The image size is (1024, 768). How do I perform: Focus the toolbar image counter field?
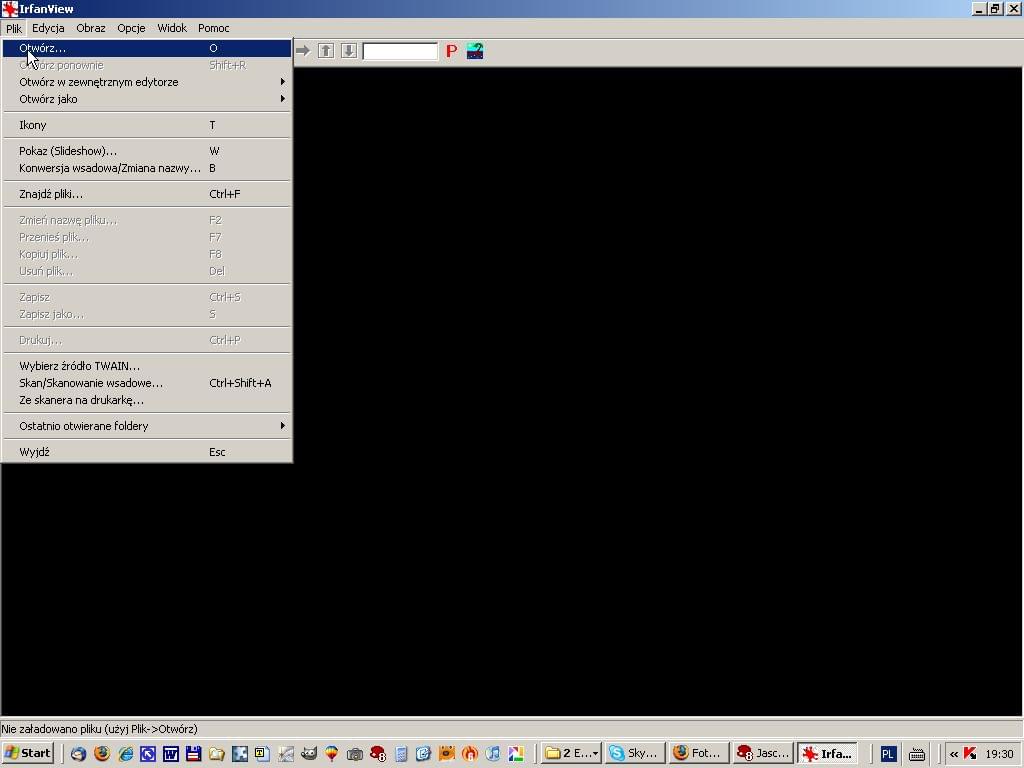click(x=400, y=51)
